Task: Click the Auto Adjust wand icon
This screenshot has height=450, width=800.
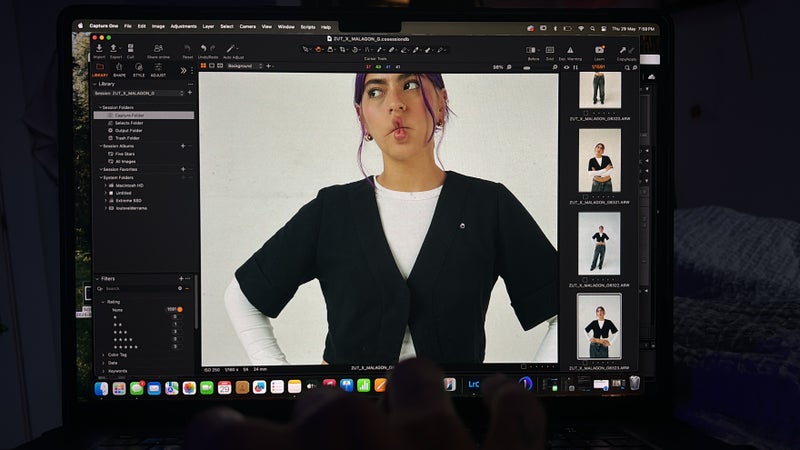Action: point(231,49)
